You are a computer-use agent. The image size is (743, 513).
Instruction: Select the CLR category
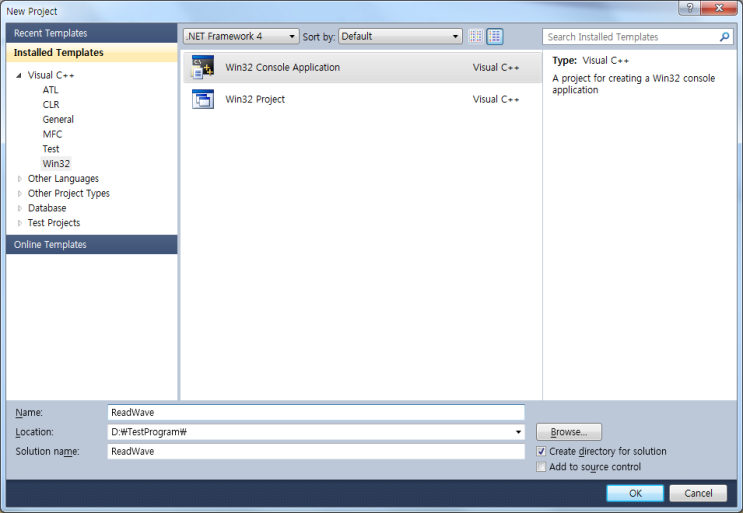(x=51, y=105)
